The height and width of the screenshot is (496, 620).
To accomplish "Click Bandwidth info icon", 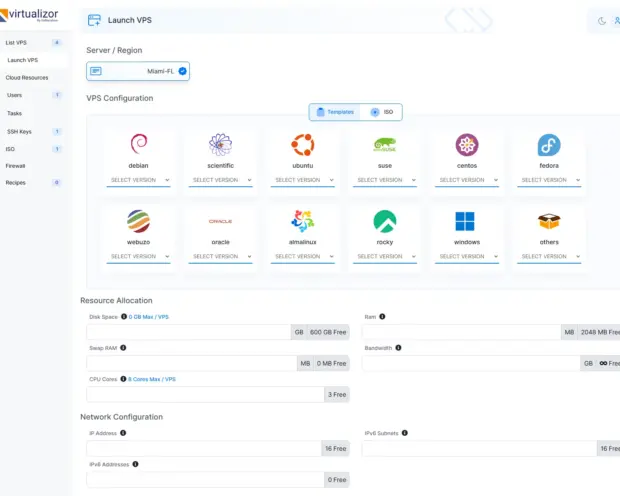I will [398, 348].
